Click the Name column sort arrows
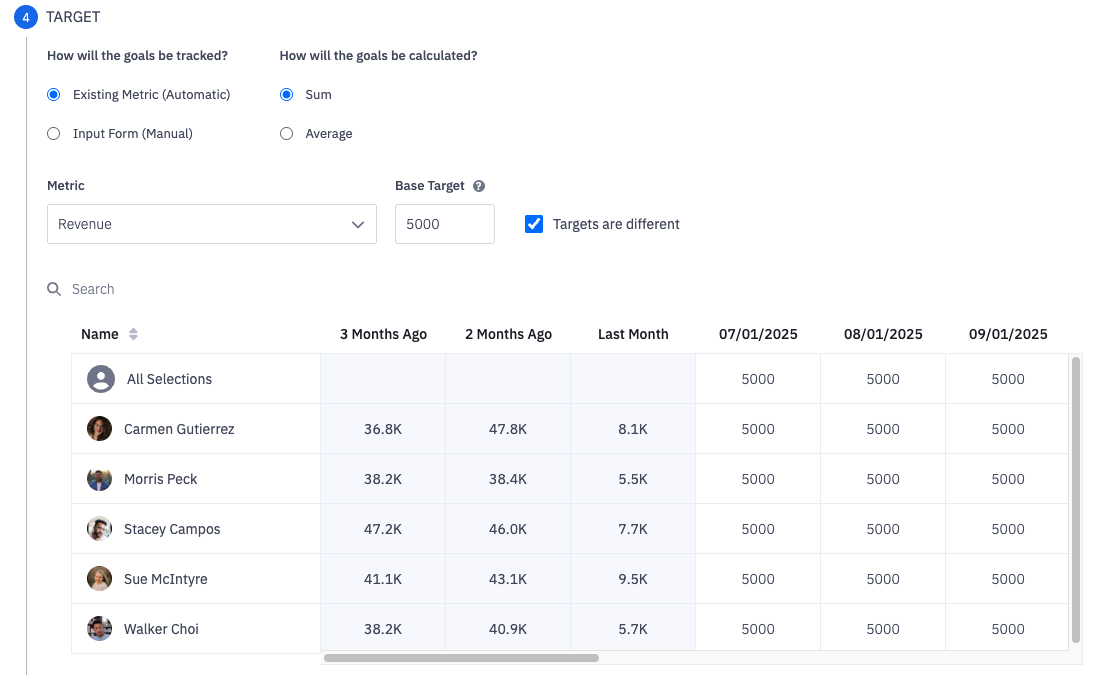 click(133, 334)
